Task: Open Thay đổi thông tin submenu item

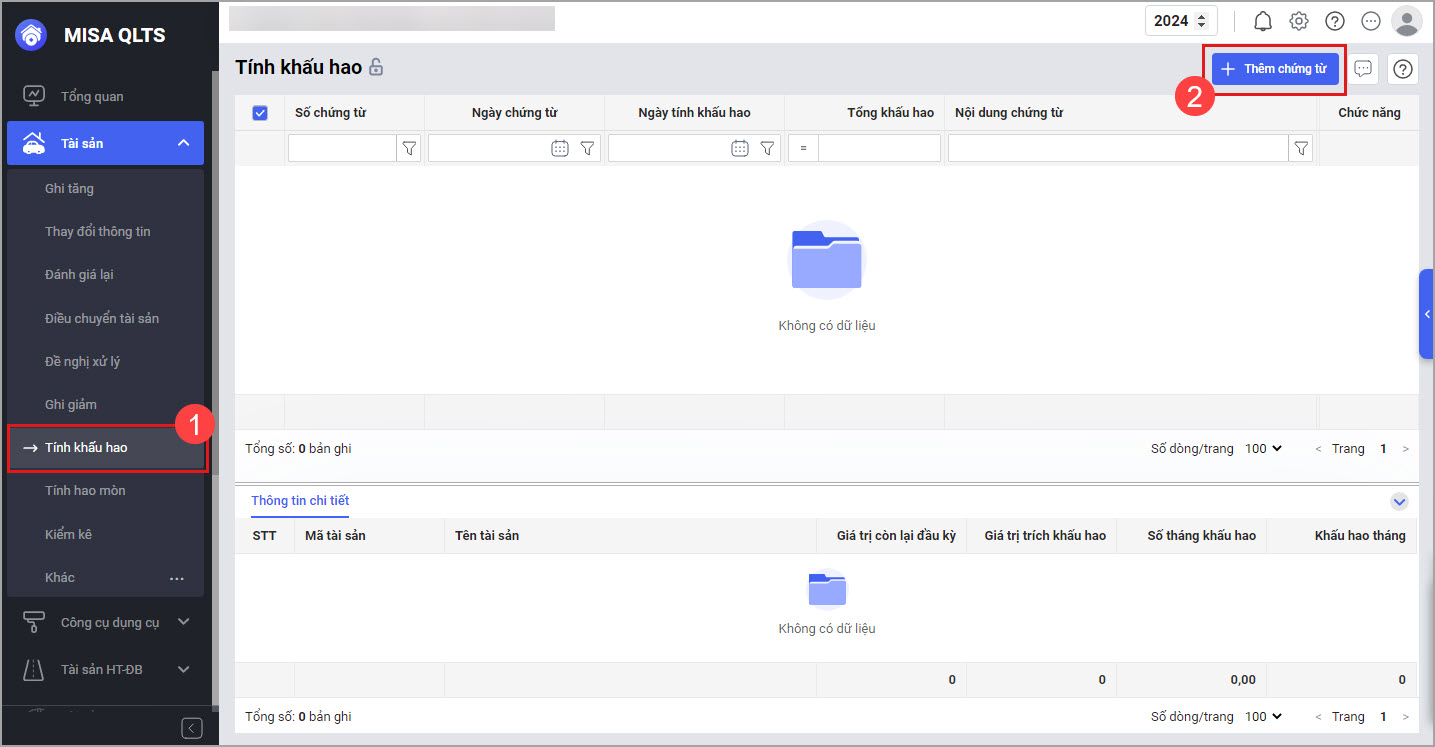Action: (x=105, y=231)
